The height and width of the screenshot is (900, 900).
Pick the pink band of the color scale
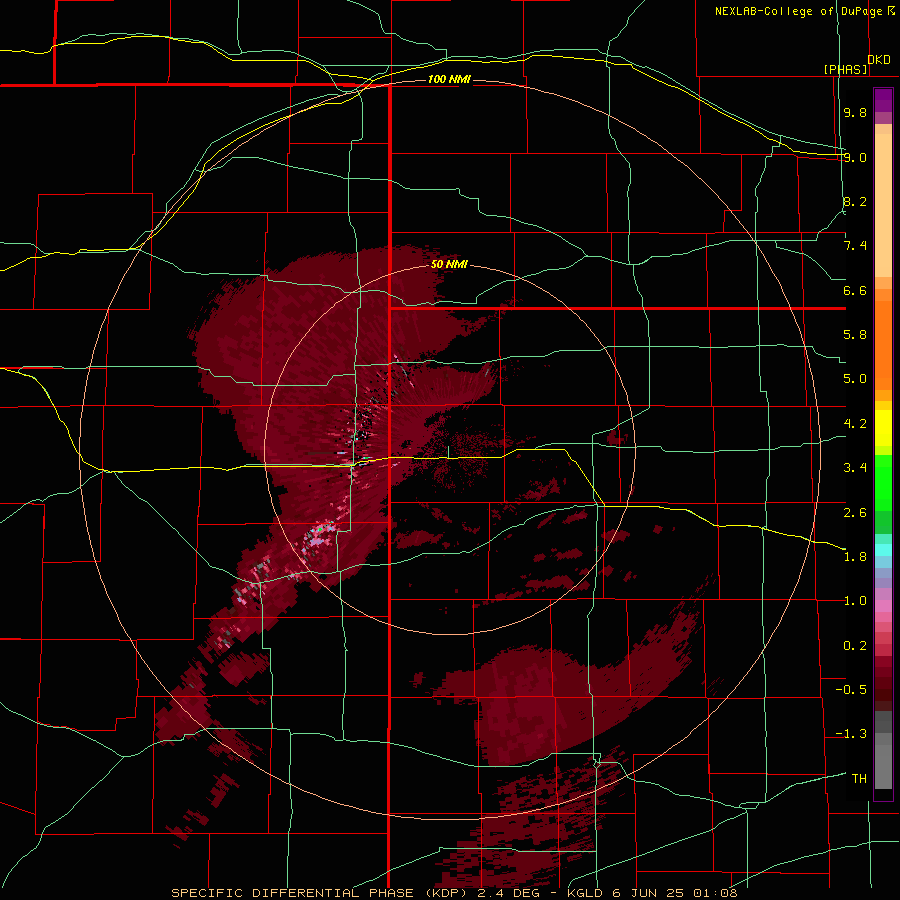(883, 606)
